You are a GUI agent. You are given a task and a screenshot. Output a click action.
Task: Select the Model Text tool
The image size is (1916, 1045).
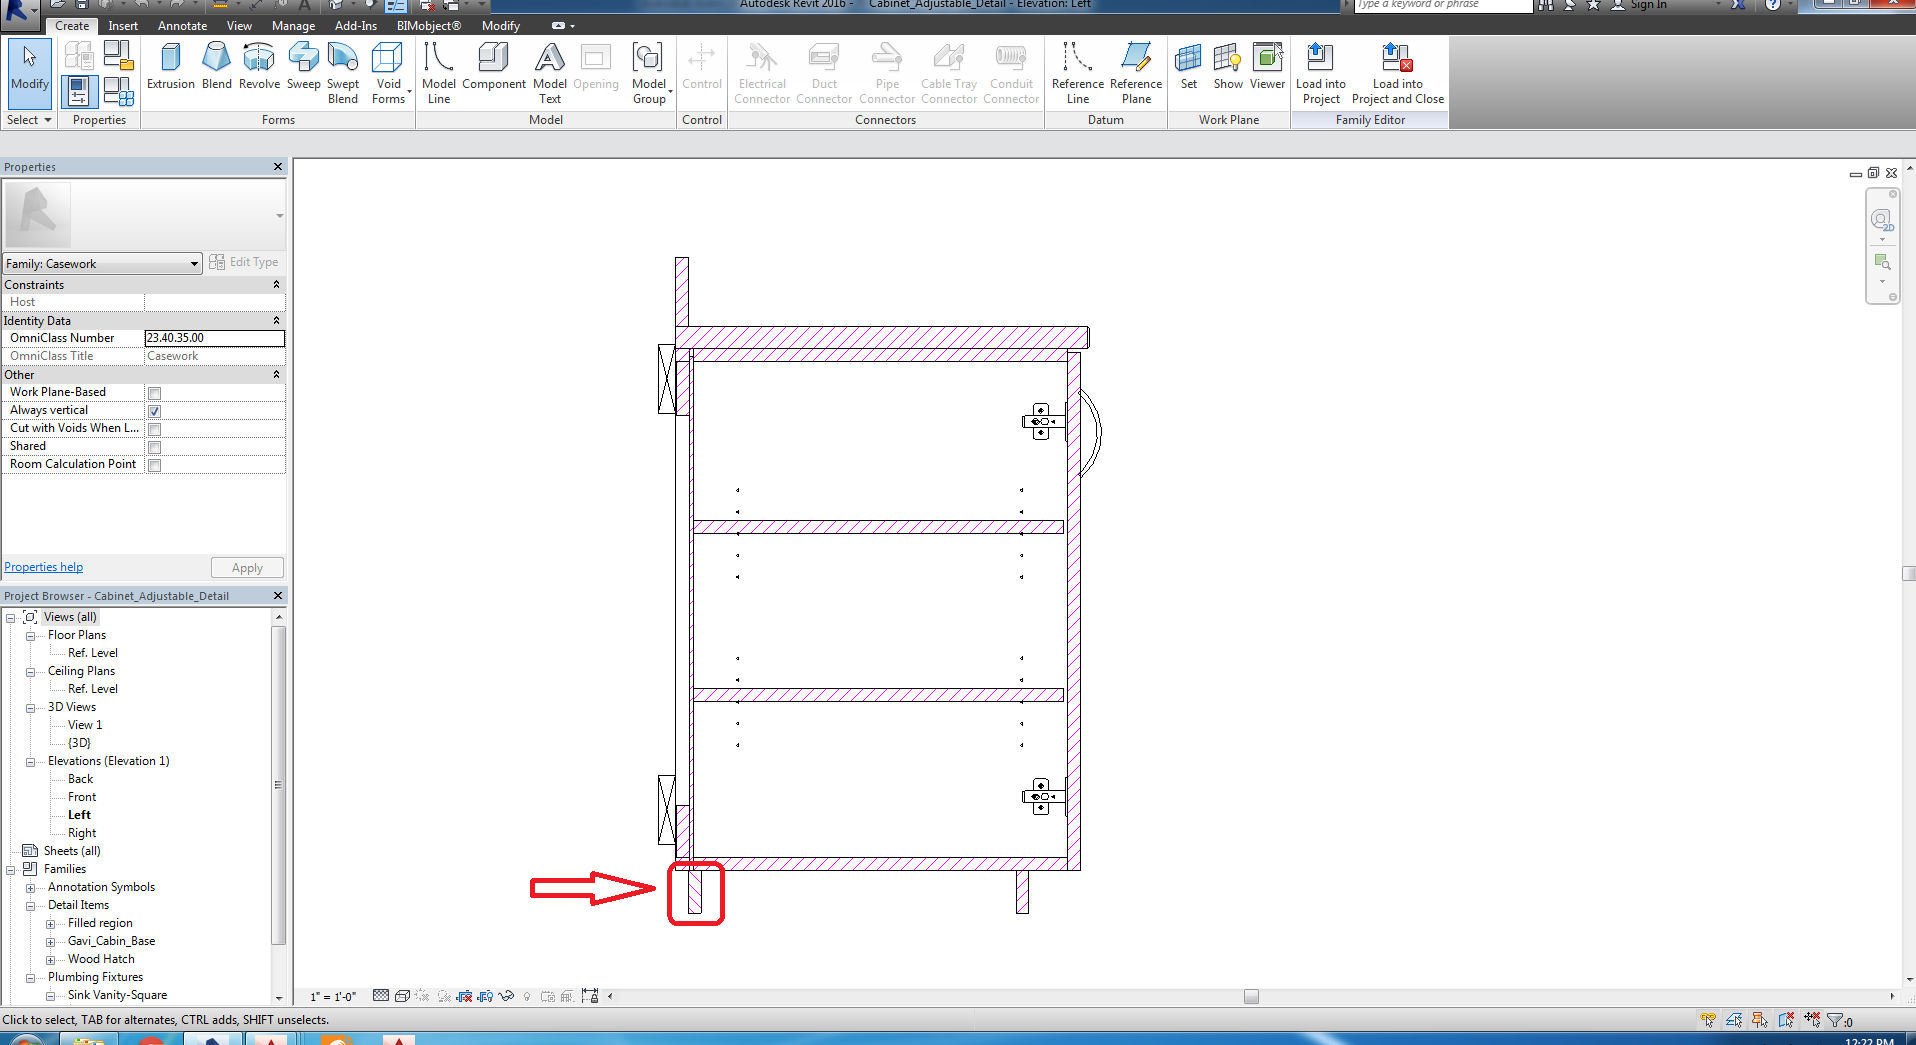pos(549,70)
